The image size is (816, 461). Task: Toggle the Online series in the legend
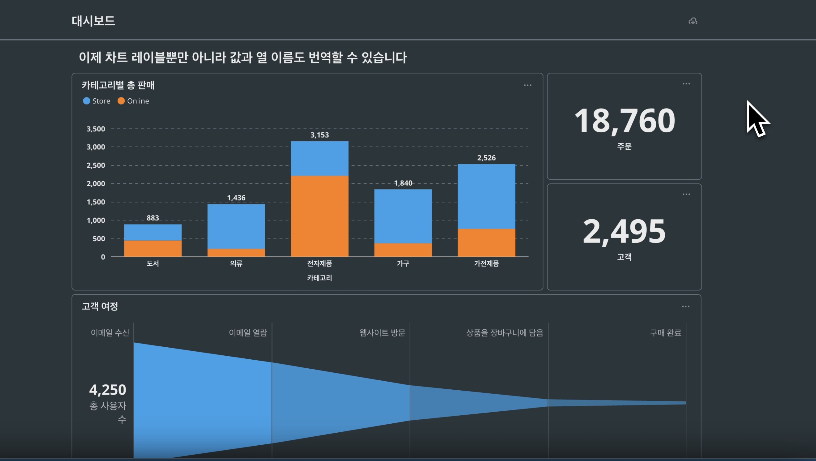[133, 101]
